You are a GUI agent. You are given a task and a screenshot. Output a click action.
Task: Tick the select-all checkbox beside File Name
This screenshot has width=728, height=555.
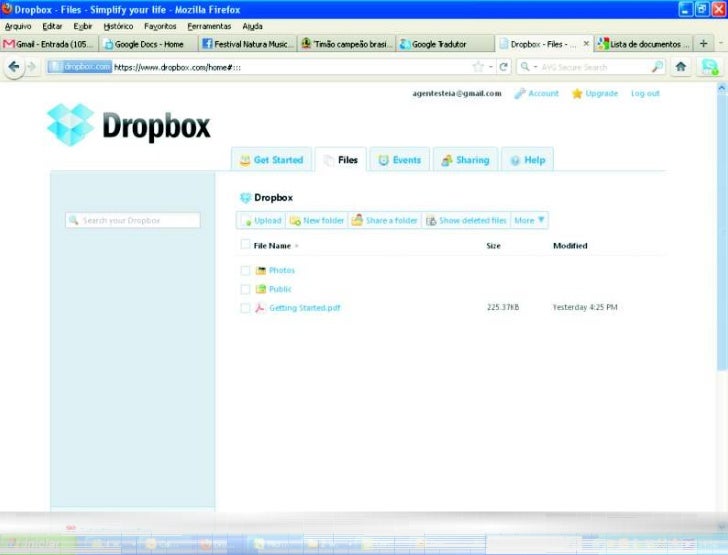pos(245,245)
